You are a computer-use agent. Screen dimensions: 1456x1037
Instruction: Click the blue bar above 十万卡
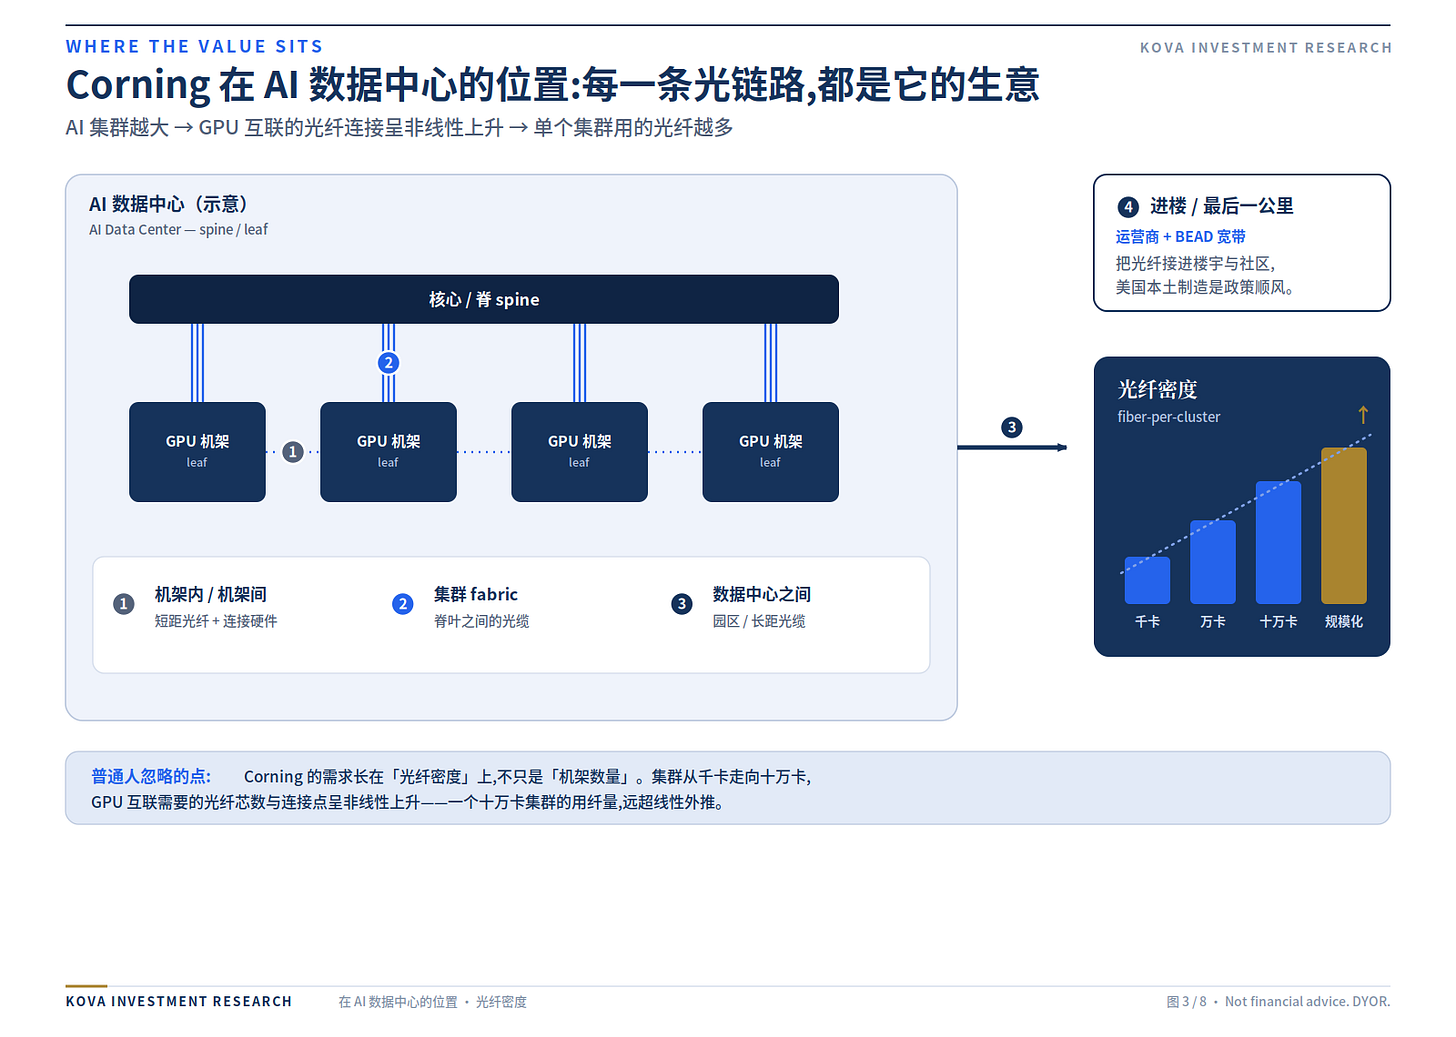[x=1278, y=542]
